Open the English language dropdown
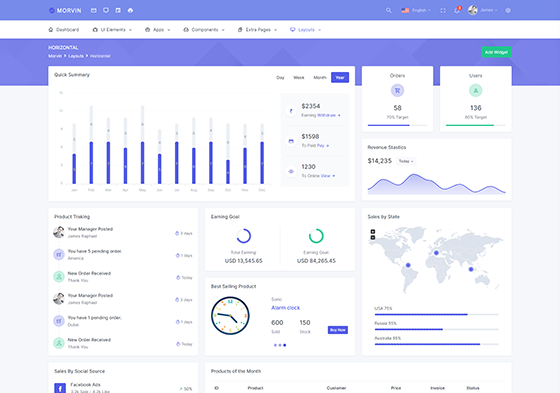The image size is (560, 393). click(x=416, y=10)
